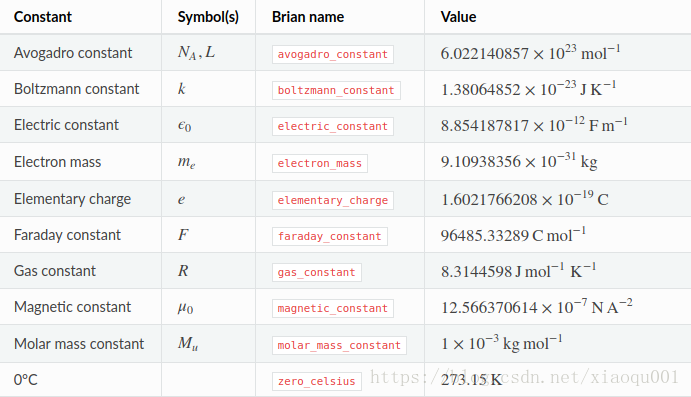The image size is (691, 397).
Task: Click the boltzmann_constant code label
Action: click(x=336, y=90)
